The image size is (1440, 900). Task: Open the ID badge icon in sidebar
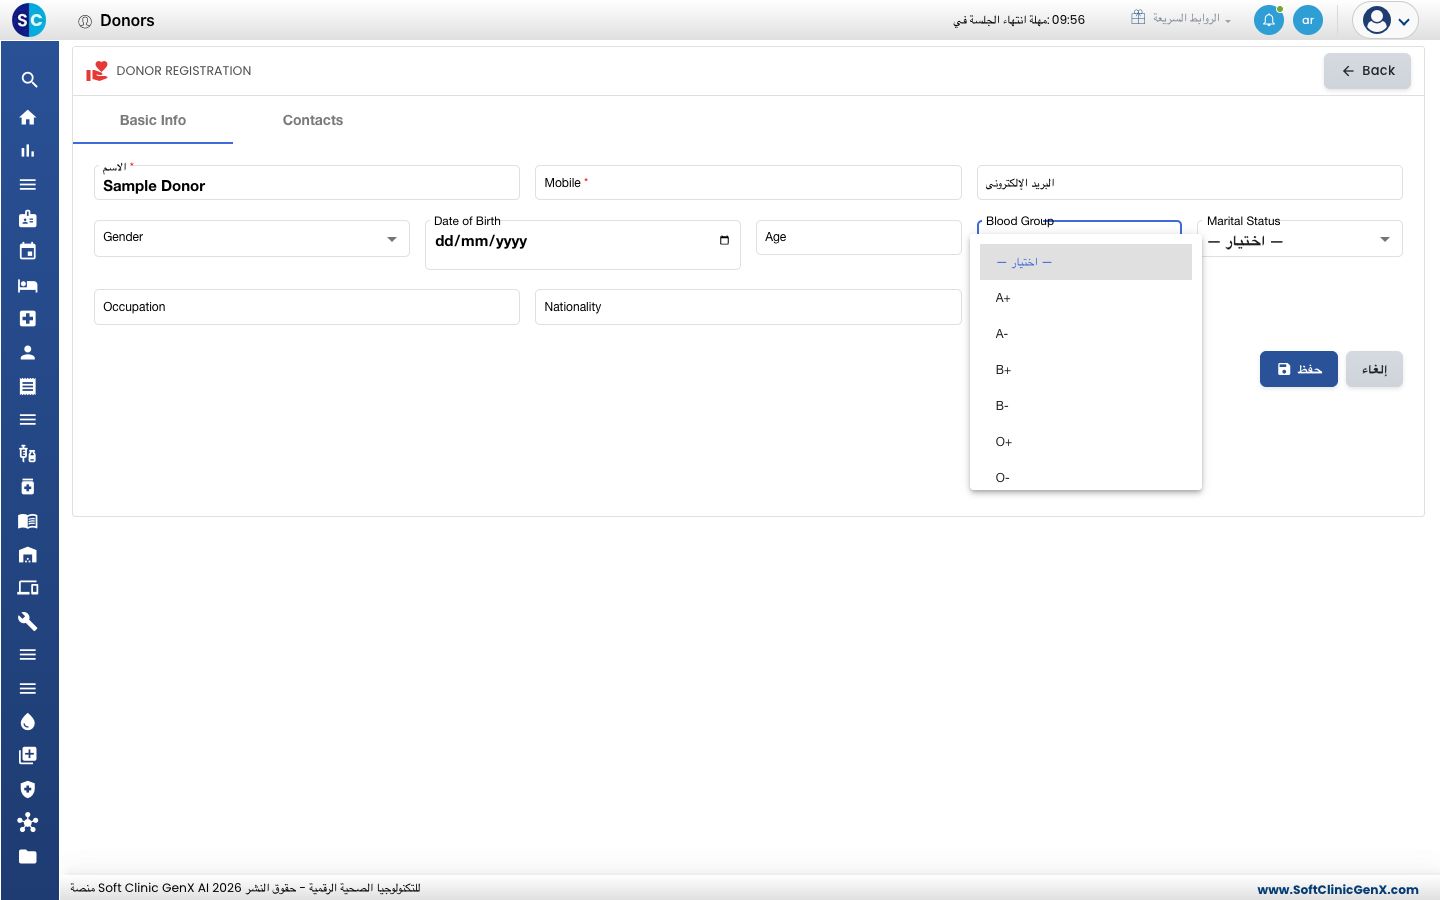pyautogui.click(x=28, y=218)
